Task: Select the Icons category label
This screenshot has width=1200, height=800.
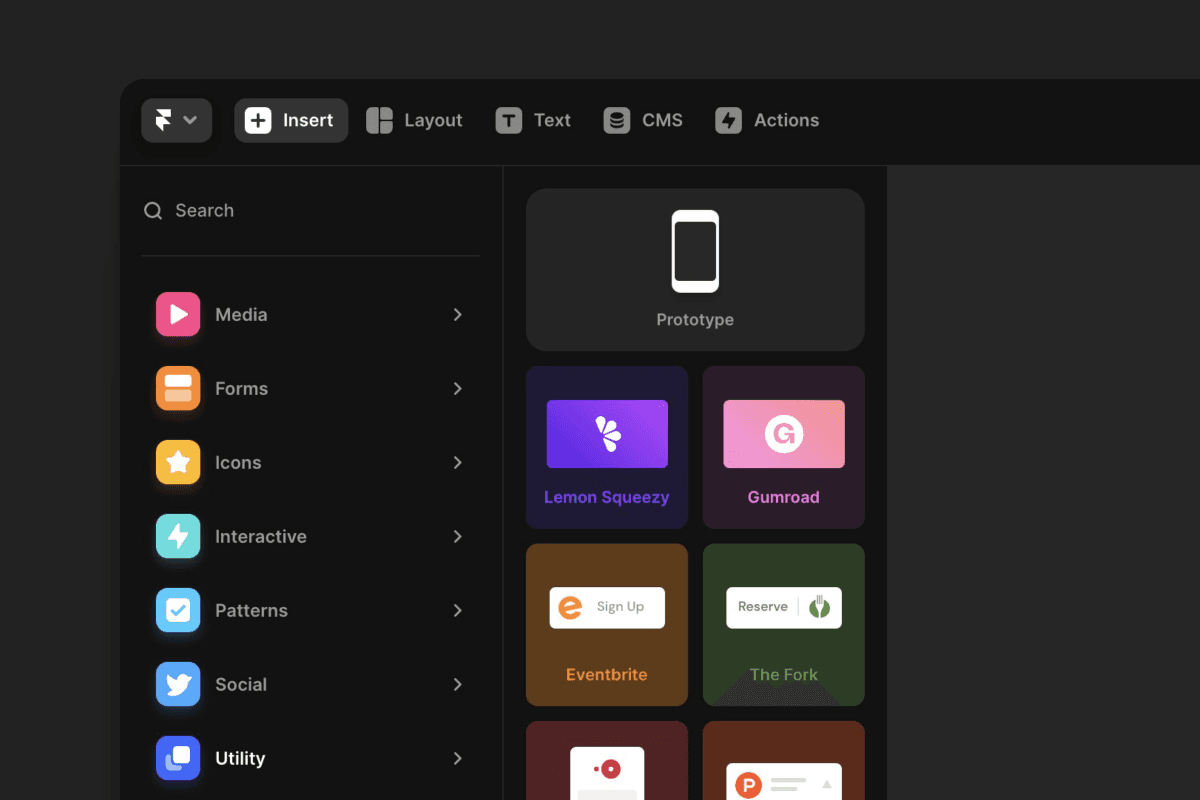Action: coord(238,462)
